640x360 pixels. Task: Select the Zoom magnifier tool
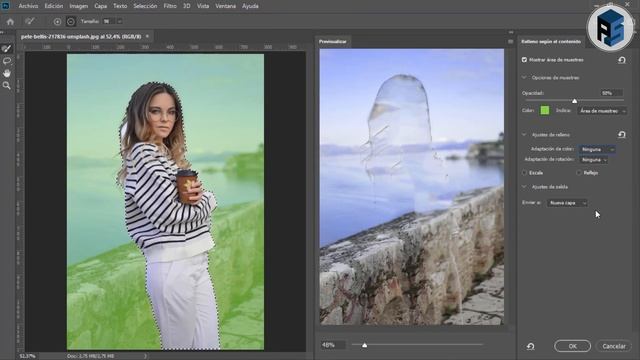point(7,85)
